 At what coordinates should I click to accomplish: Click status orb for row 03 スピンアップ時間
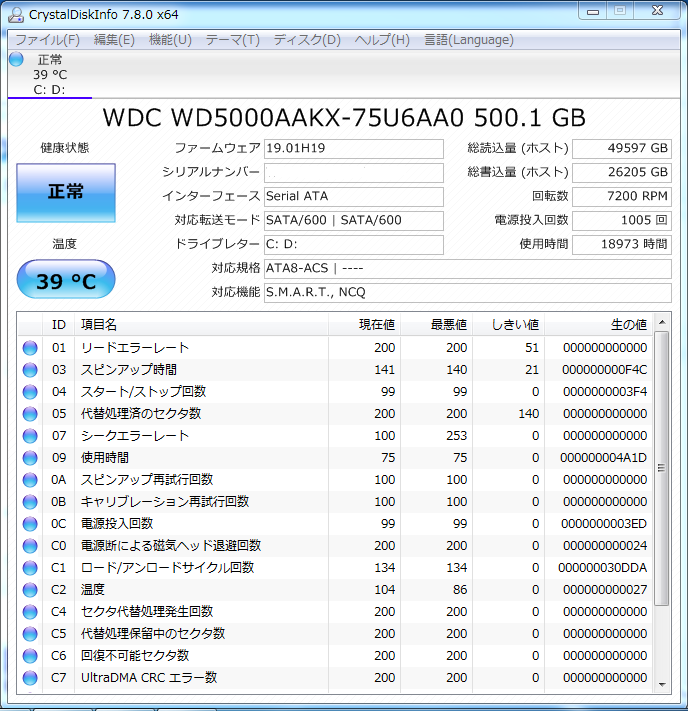tap(30, 370)
